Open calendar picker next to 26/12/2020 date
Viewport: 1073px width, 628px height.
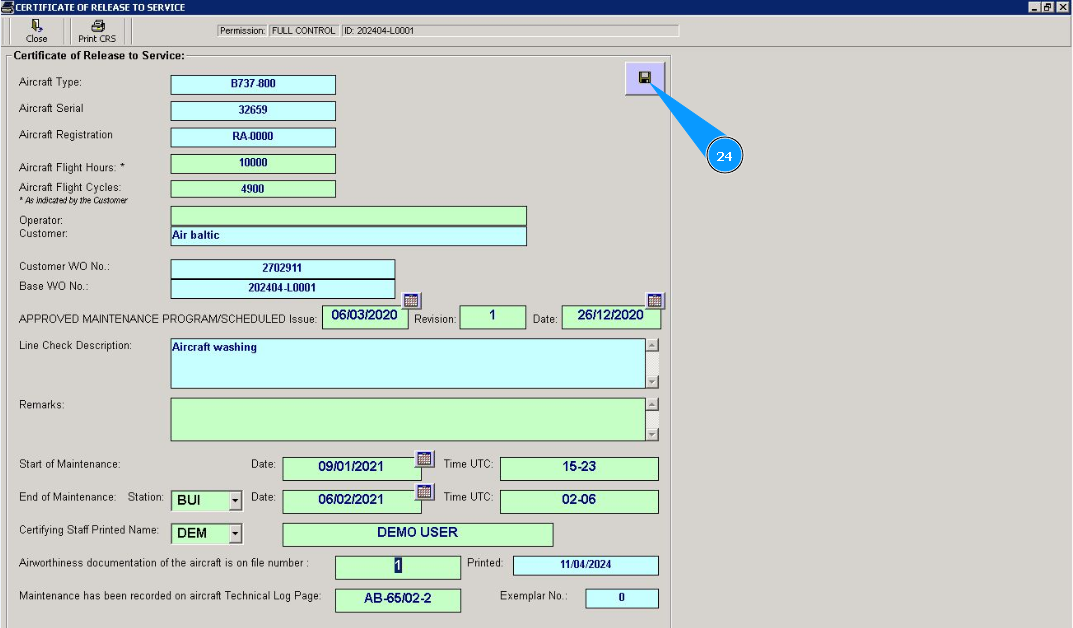pos(655,301)
